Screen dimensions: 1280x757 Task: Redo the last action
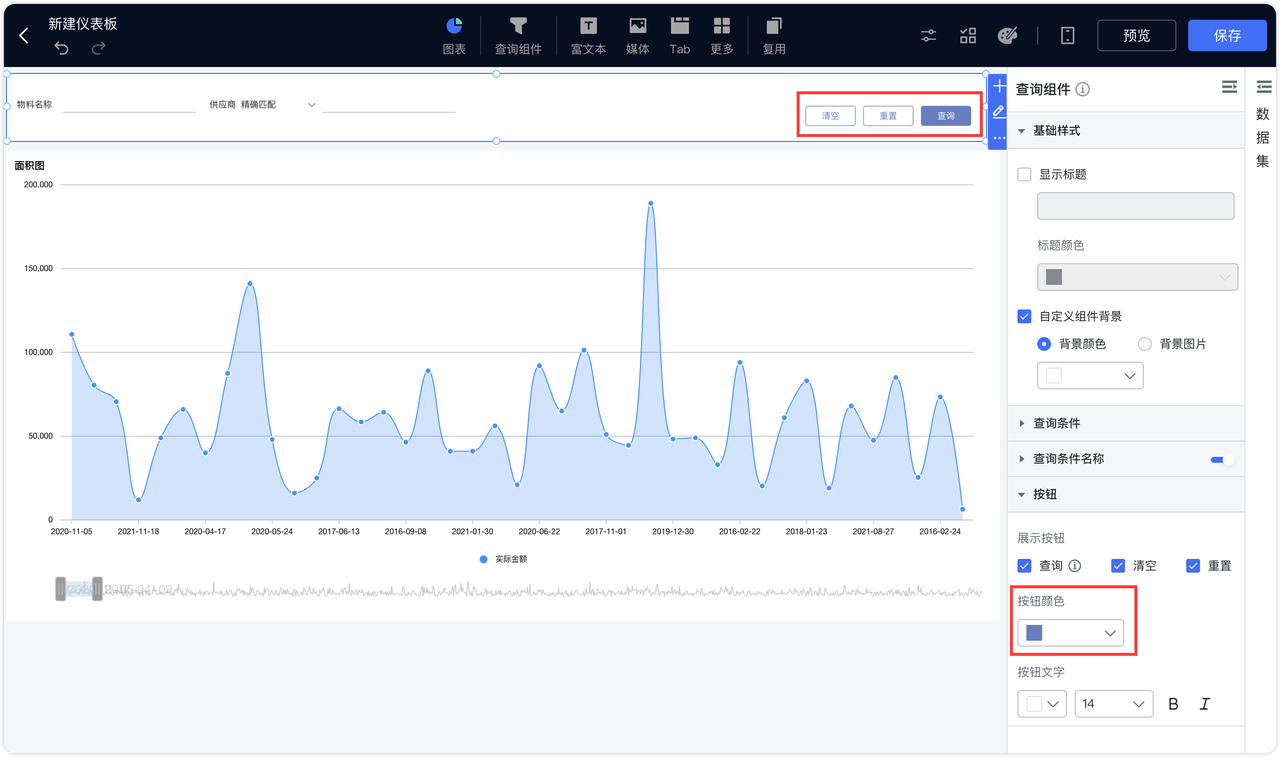(x=98, y=48)
